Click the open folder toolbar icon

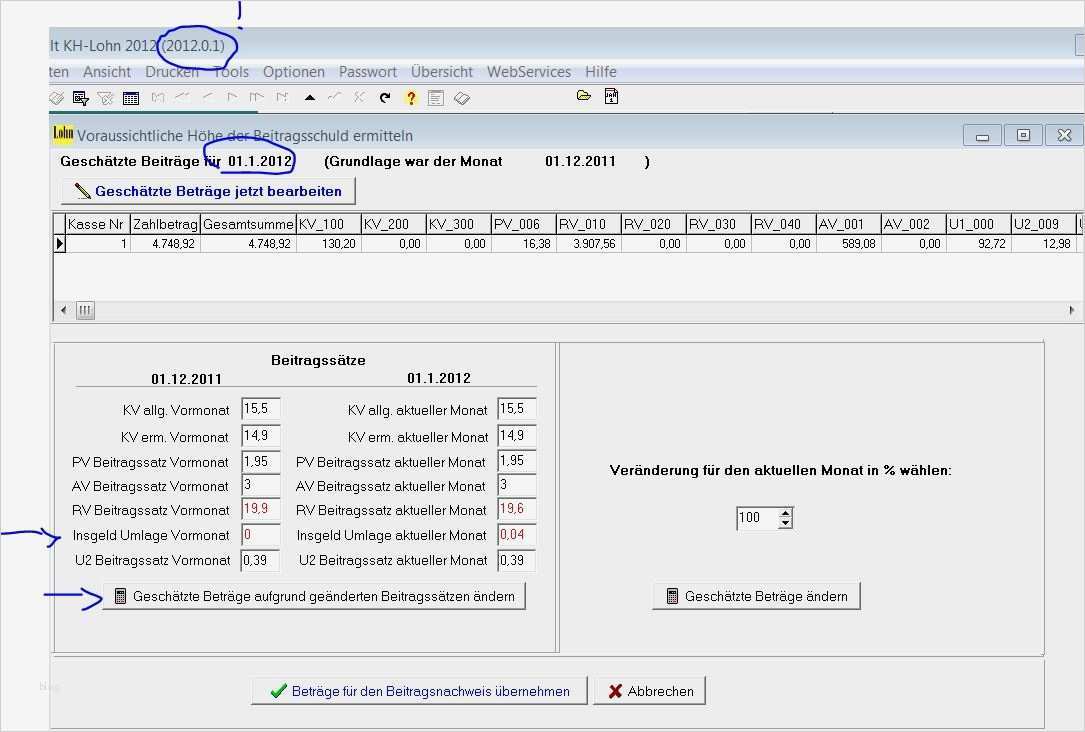(x=584, y=95)
